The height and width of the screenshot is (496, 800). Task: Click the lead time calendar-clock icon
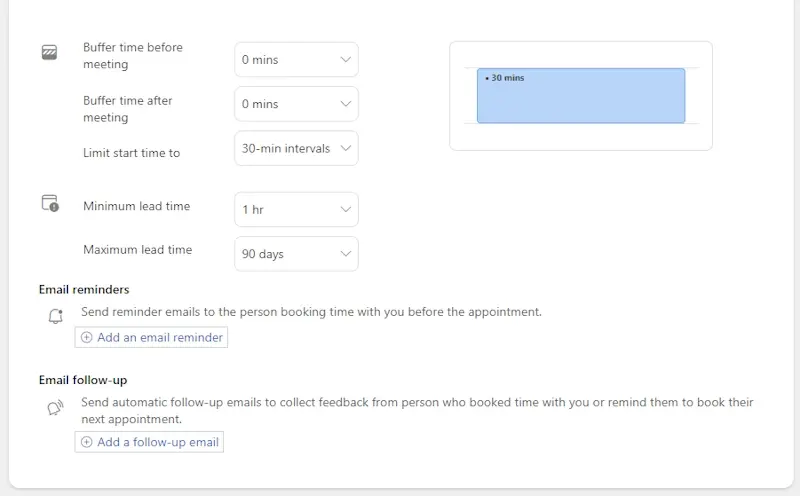click(x=50, y=203)
